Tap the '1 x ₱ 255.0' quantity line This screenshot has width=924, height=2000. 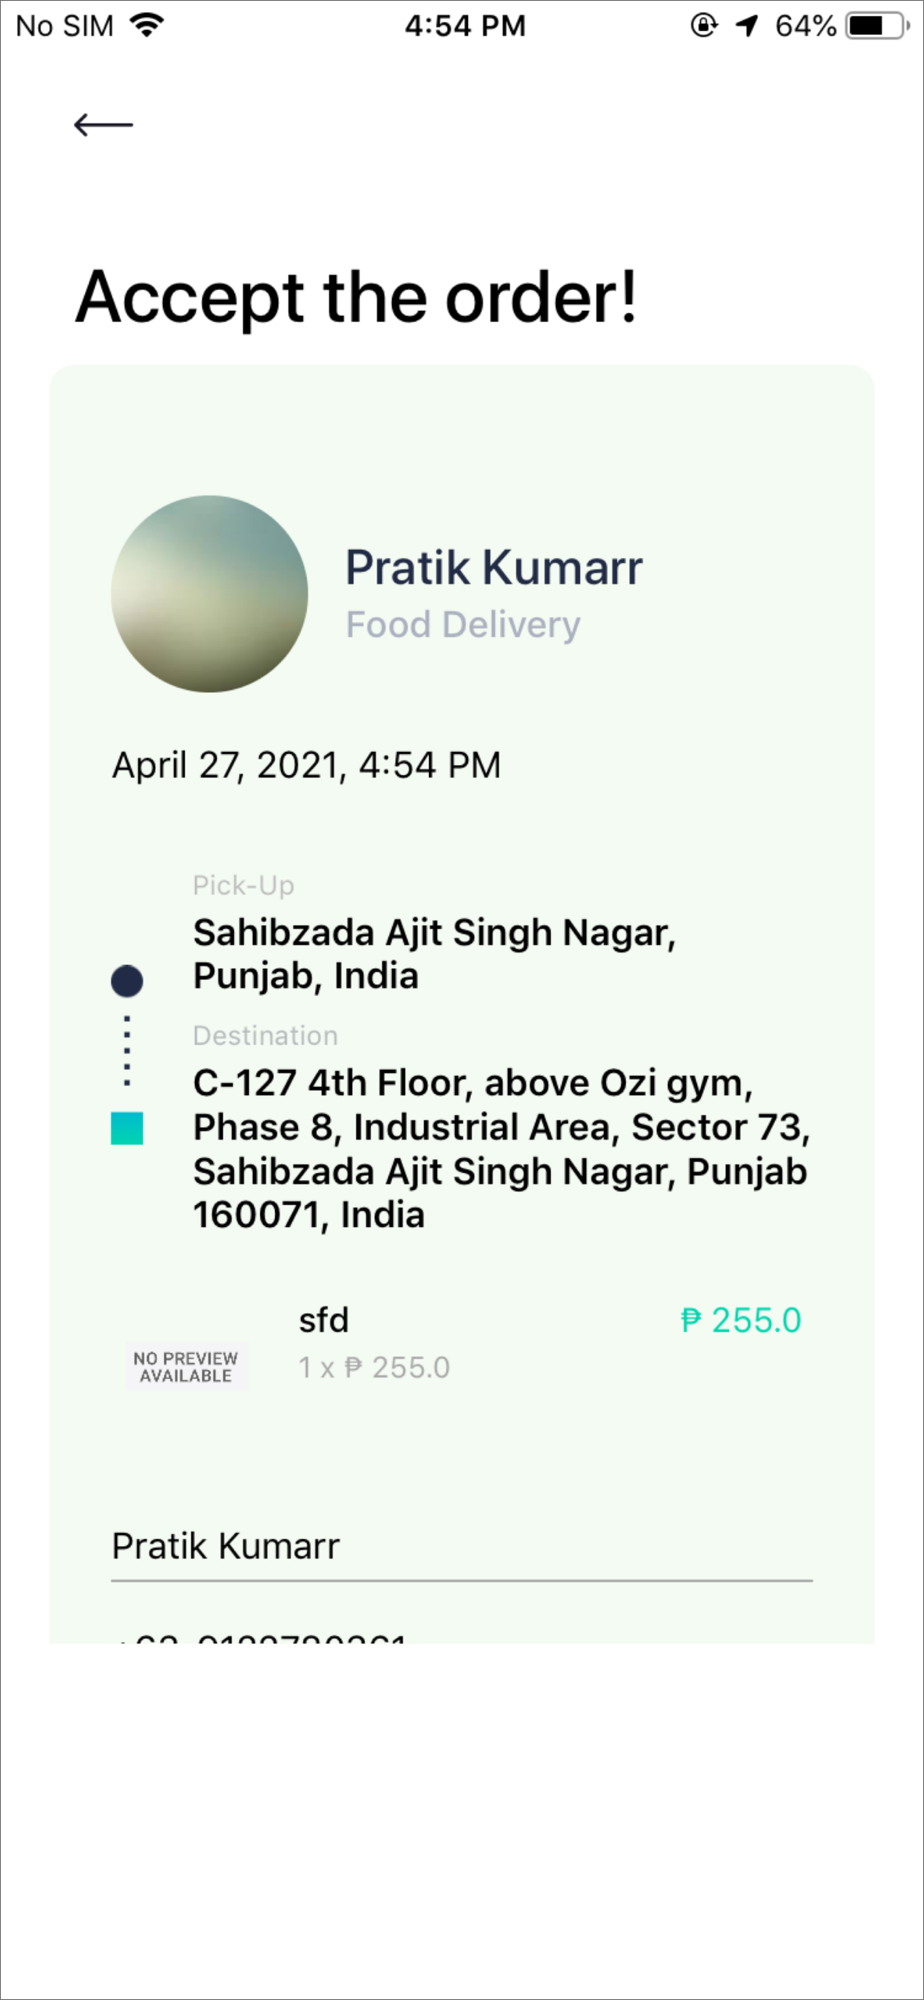374,1367
